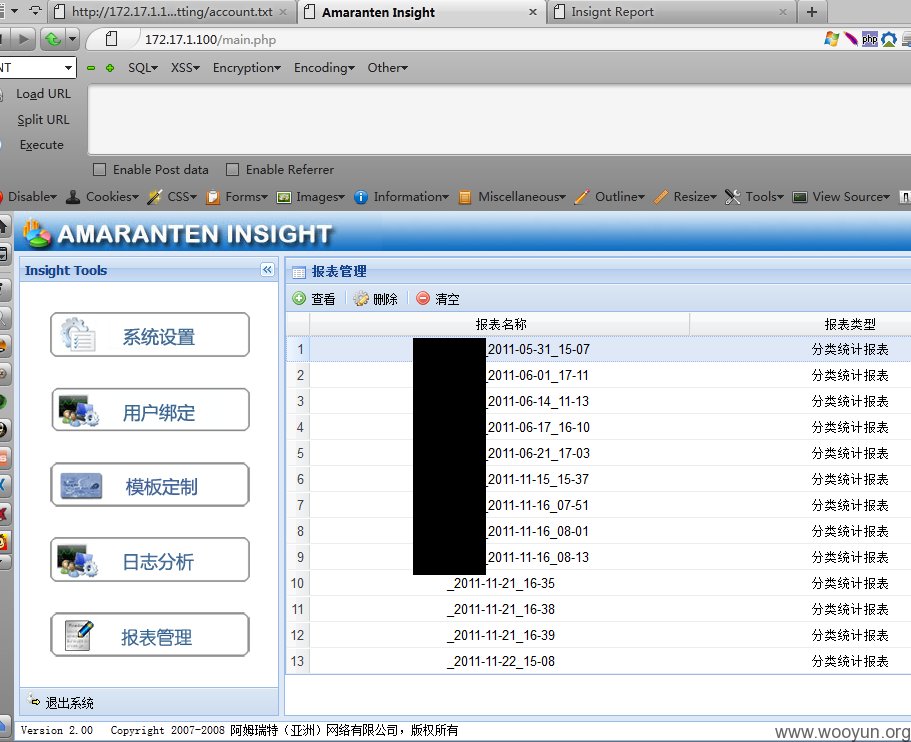The height and width of the screenshot is (742, 911).
Task: Open the Encoding dropdown menu
Action: tap(324, 68)
